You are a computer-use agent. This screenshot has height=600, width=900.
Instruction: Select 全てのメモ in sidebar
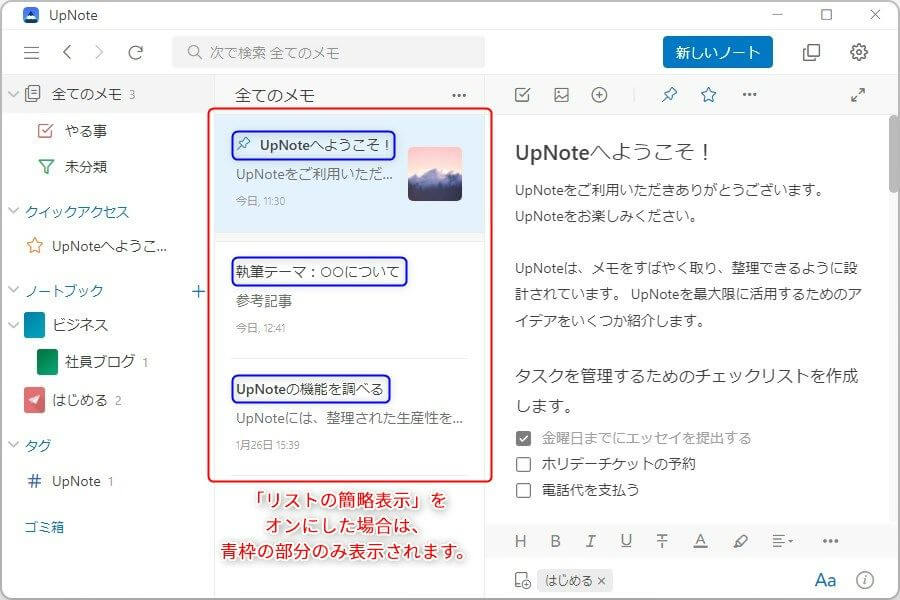coord(107,94)
